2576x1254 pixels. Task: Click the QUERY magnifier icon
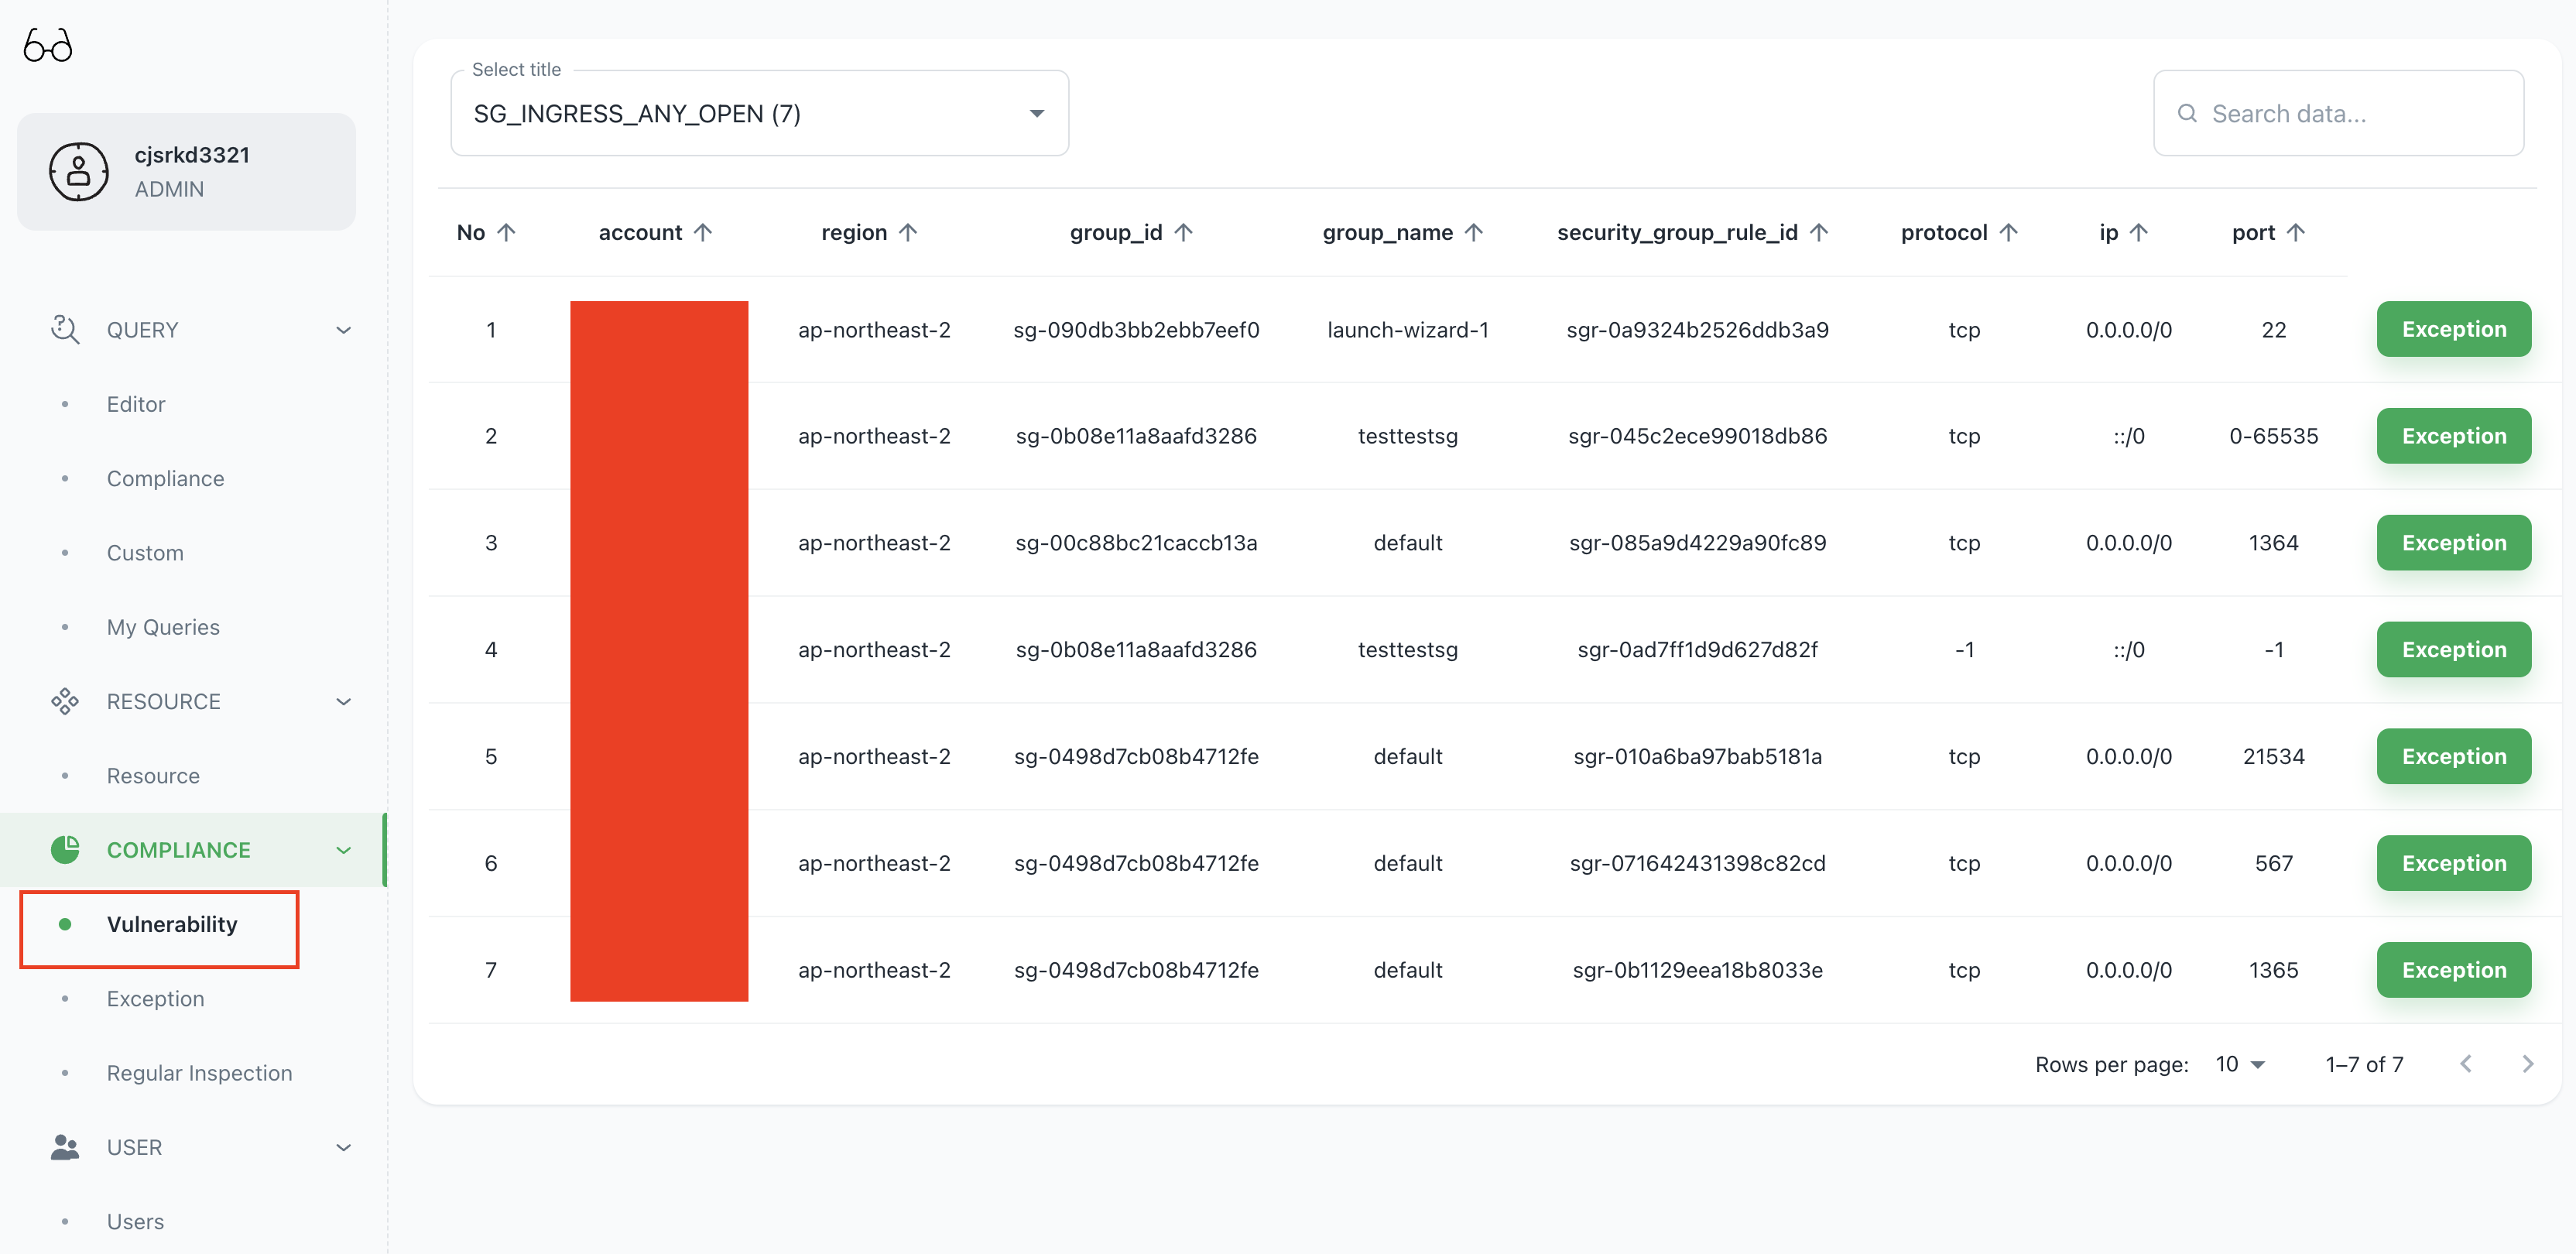pos(65,330)
